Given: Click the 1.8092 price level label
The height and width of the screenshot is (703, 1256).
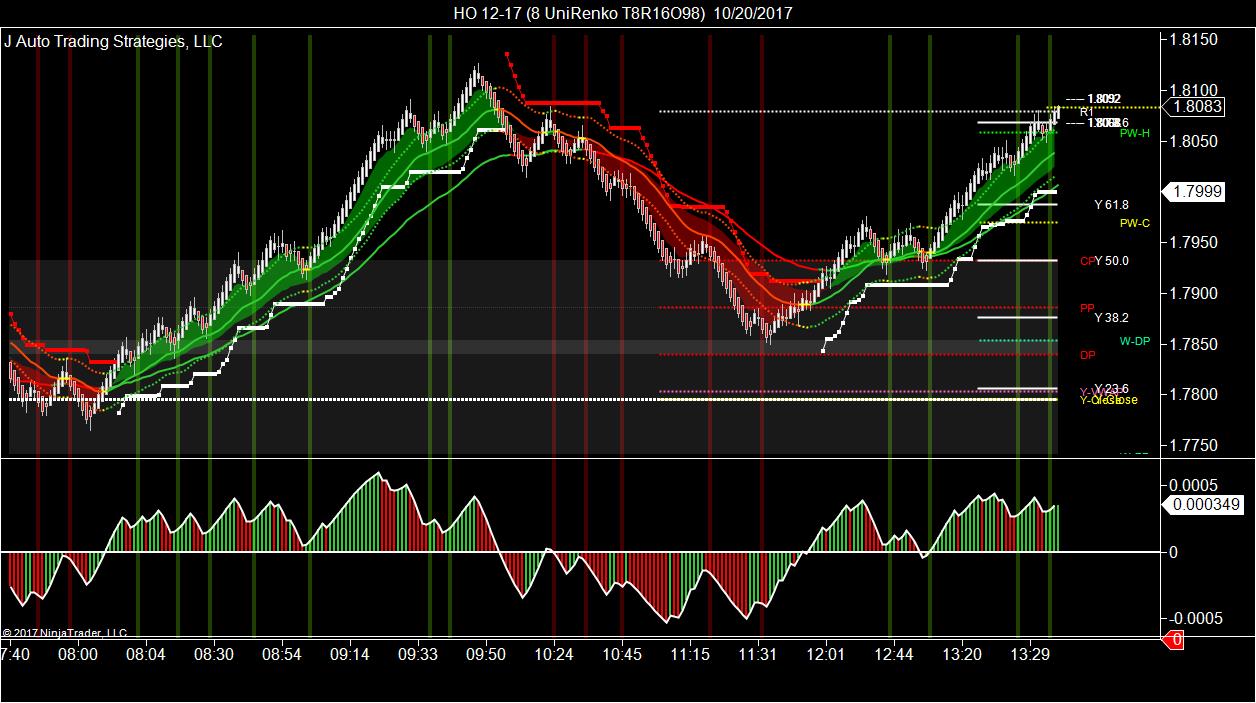Looking at the screenshot, I should 1104,99.
